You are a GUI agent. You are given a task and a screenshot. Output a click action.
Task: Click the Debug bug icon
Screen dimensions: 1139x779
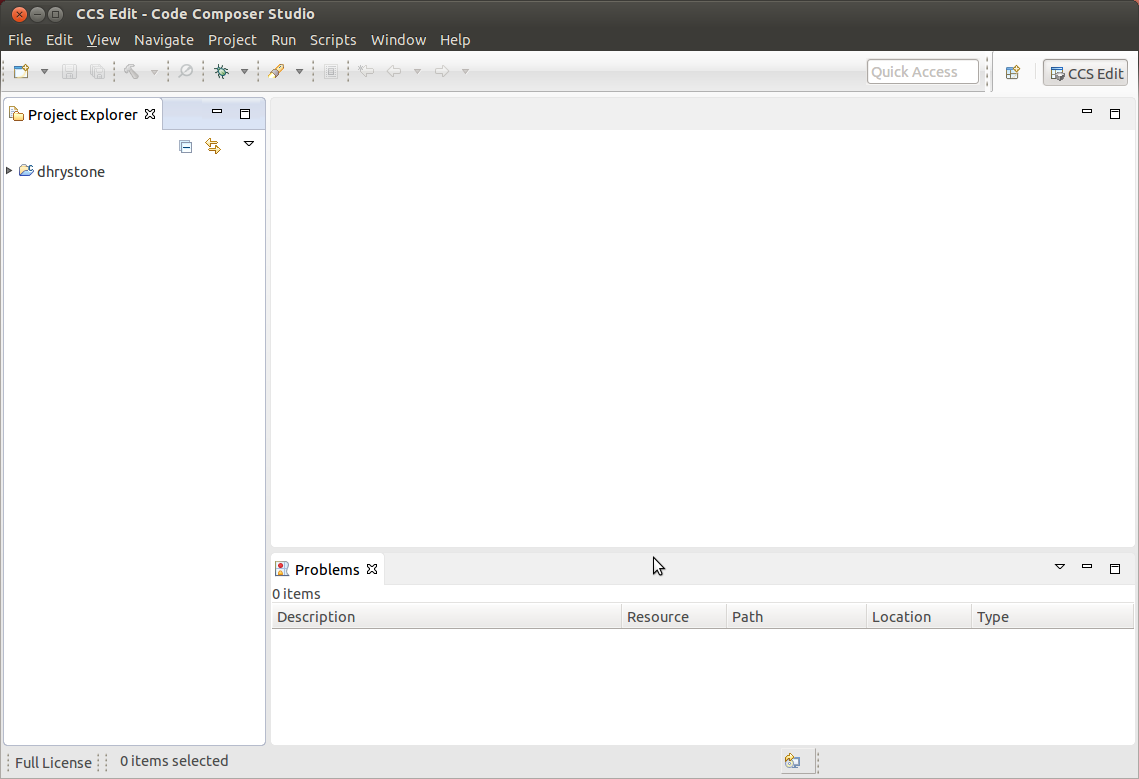click(222, 72)
